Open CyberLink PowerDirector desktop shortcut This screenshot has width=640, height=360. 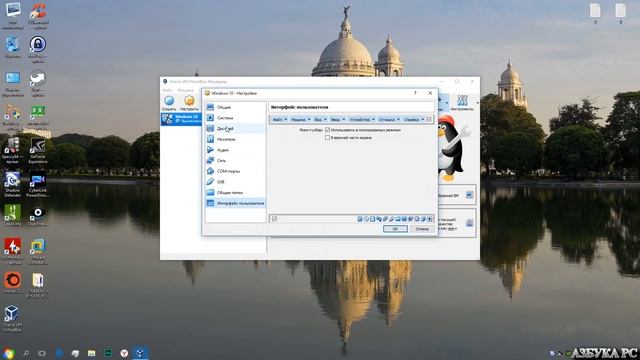pos(38,185)
